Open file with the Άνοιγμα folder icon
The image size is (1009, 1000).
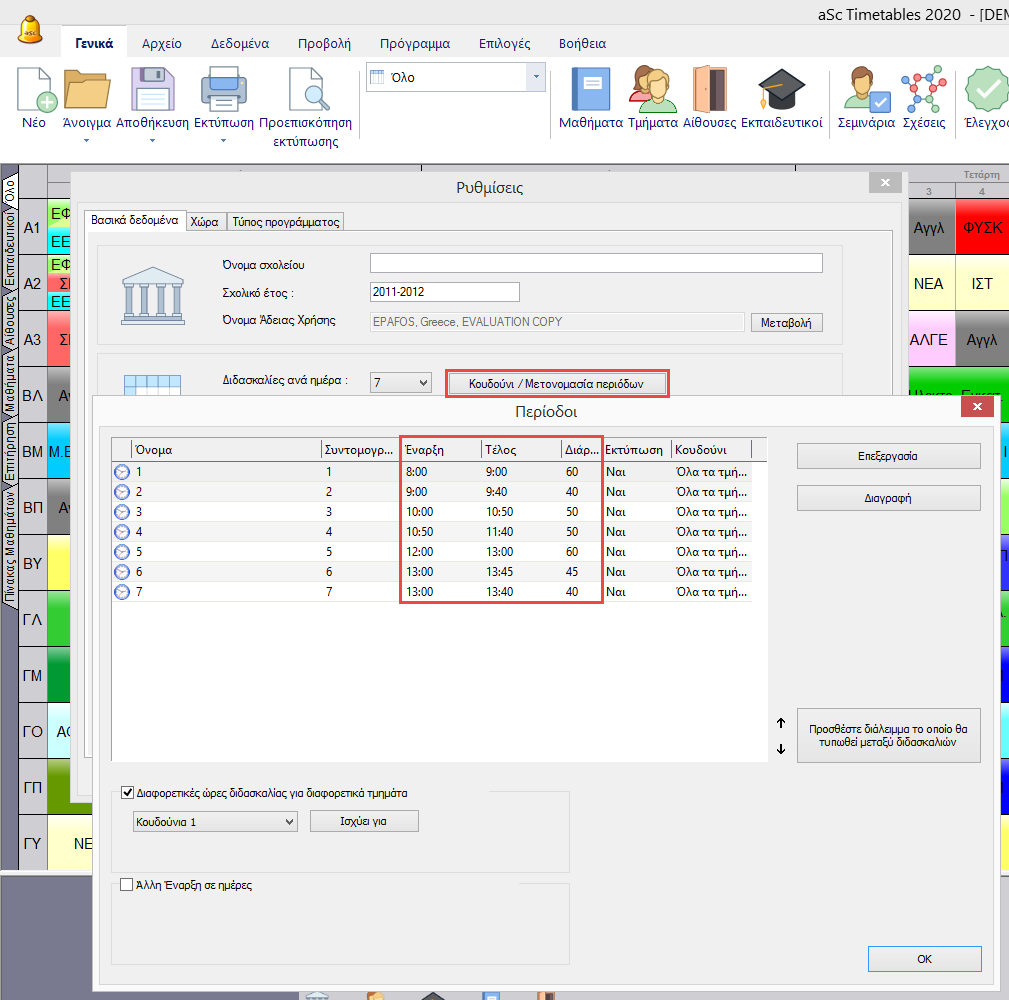pyautogui.click(x=87, y=90)
